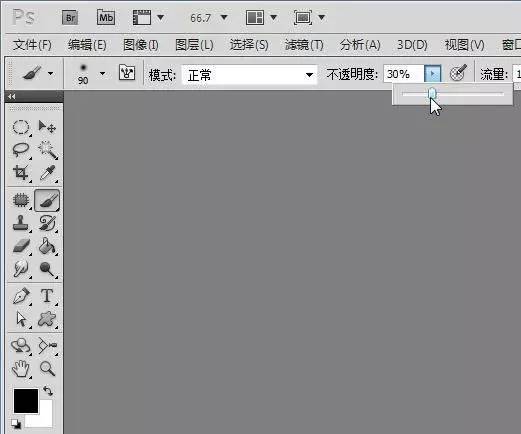Open the 滤镜(T) menu

(304, 45)
